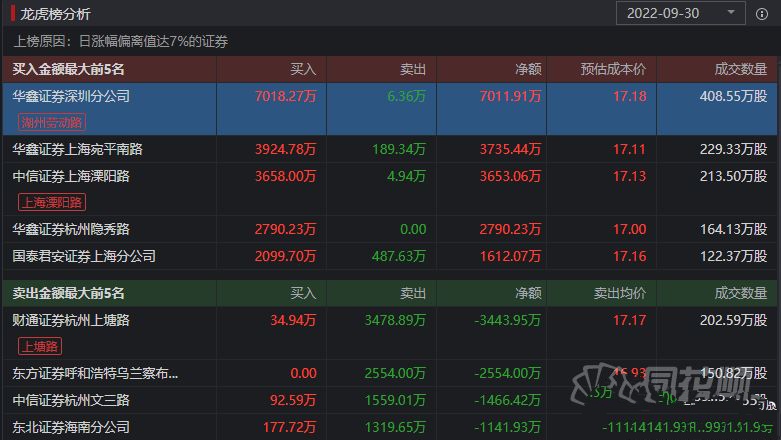This screenshot has height=440, width=781.
Task: Open the 2022-09-30 date dropdown
Action: tap(680, 13)
